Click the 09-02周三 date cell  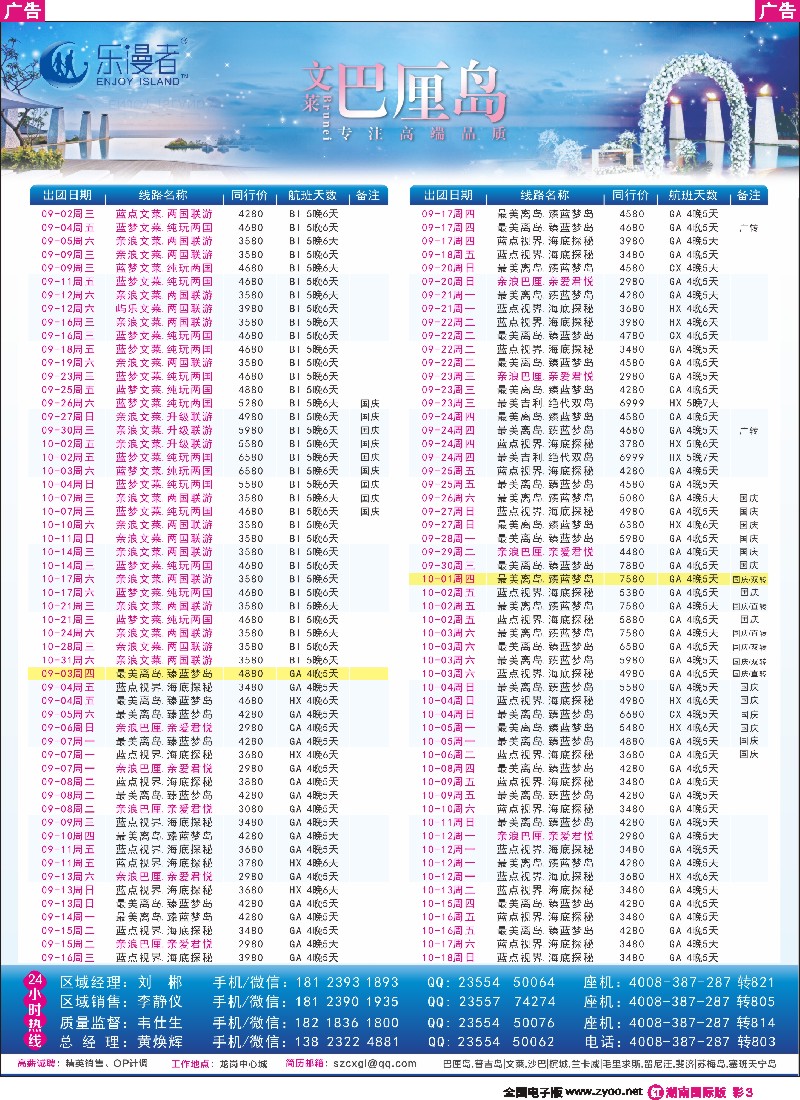tap(67, 213)
